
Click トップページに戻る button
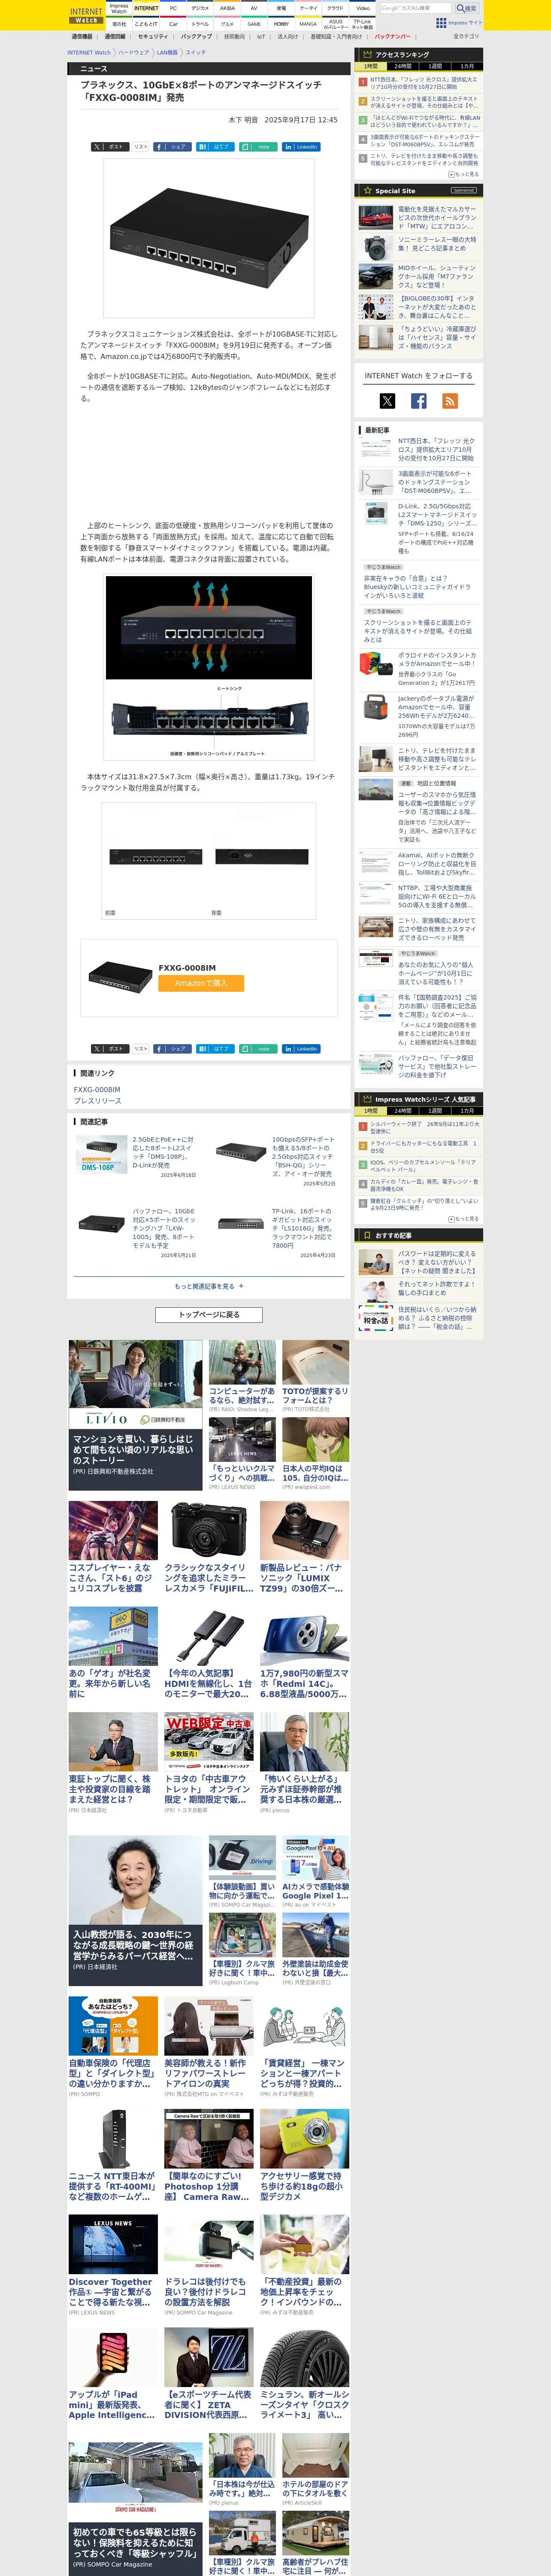(208, 1315)
